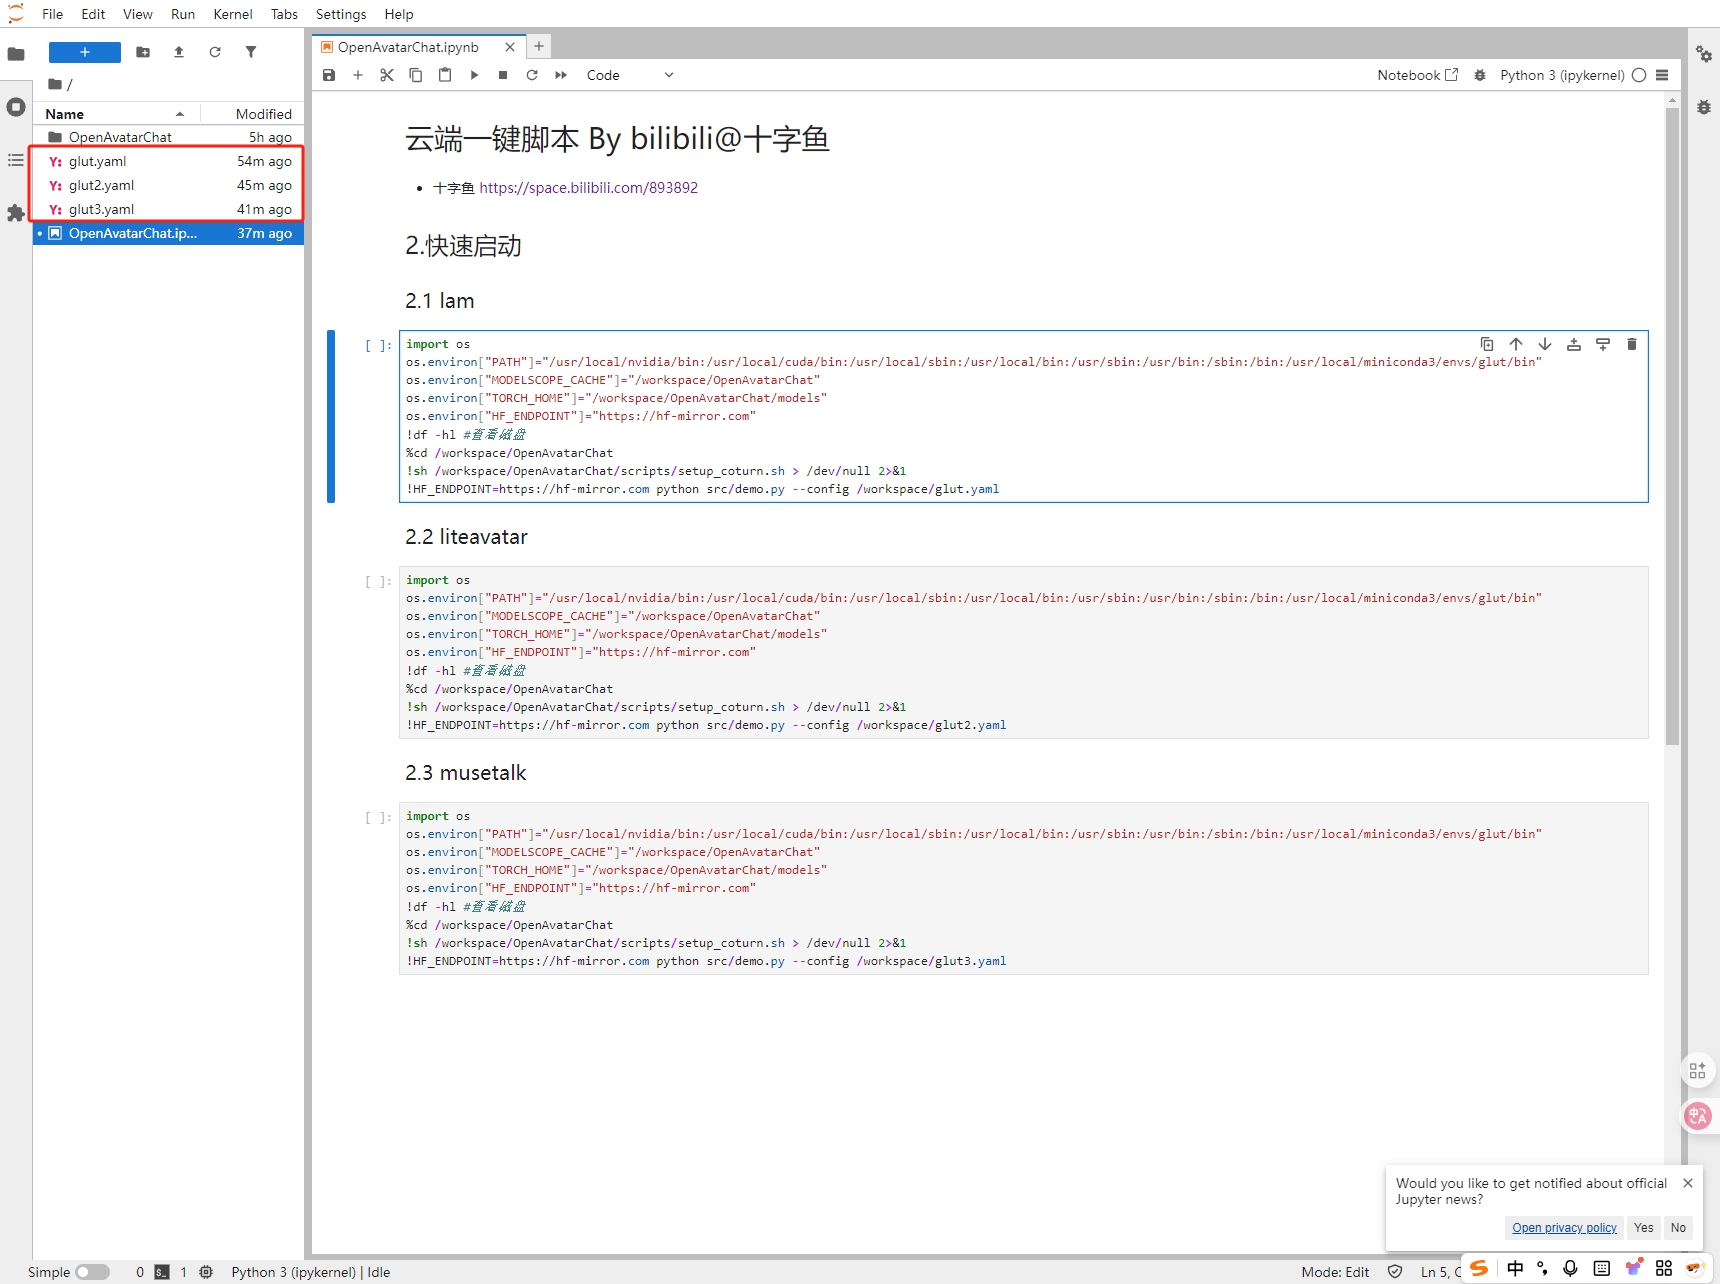Open the Running Terminals and Kernels panel
This screenshot has height=1284, width=1720.
[16, 107]
